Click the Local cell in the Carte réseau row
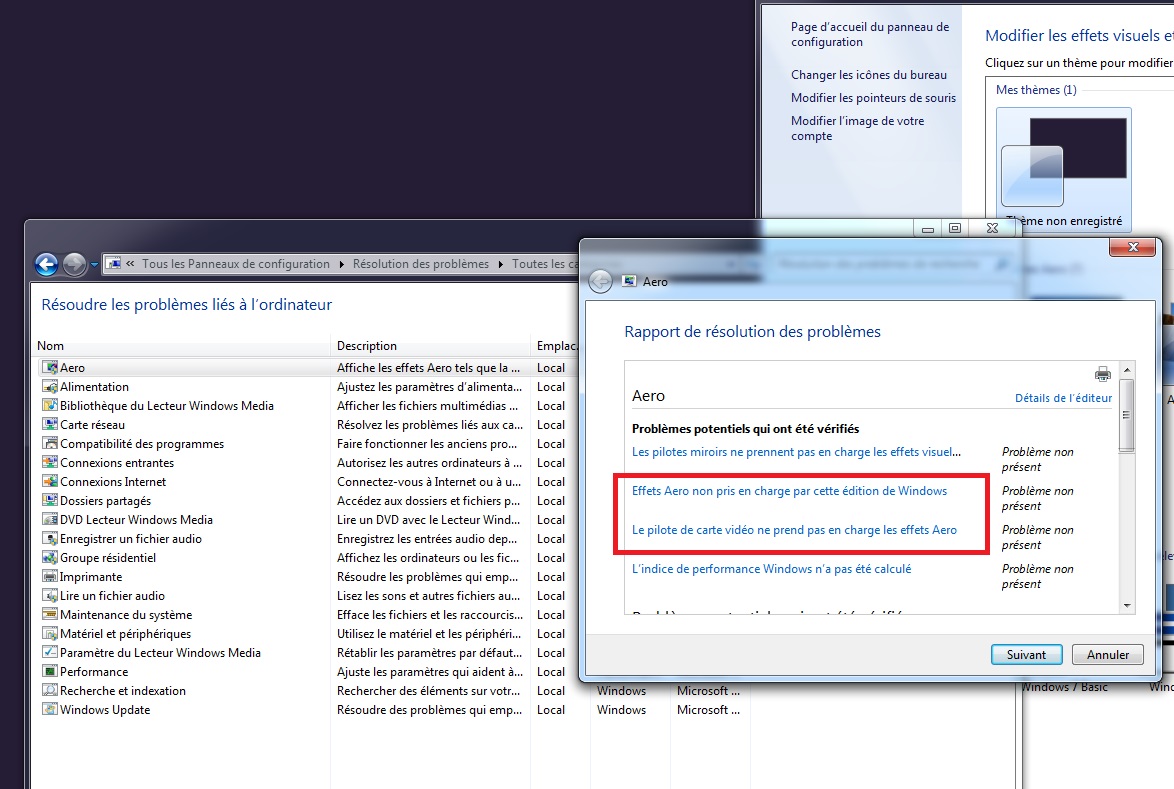Viewport: 1174px width, 789px height. tap(551, 424)
